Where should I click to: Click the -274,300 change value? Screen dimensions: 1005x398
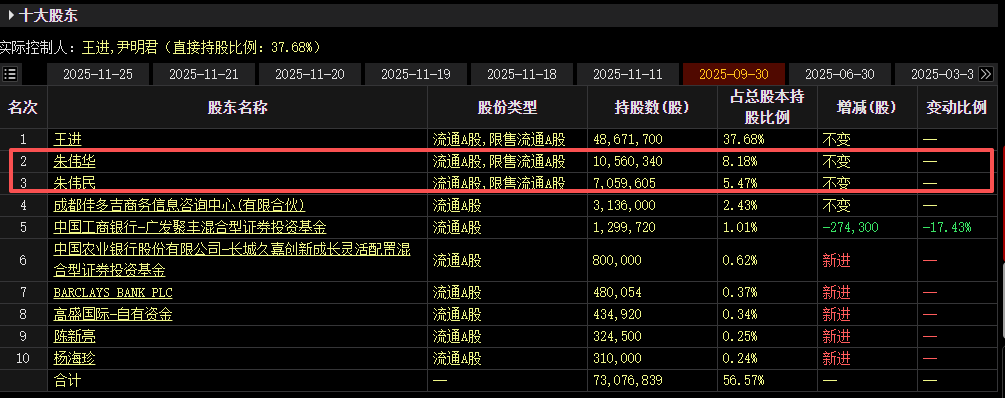click(851, 228)
